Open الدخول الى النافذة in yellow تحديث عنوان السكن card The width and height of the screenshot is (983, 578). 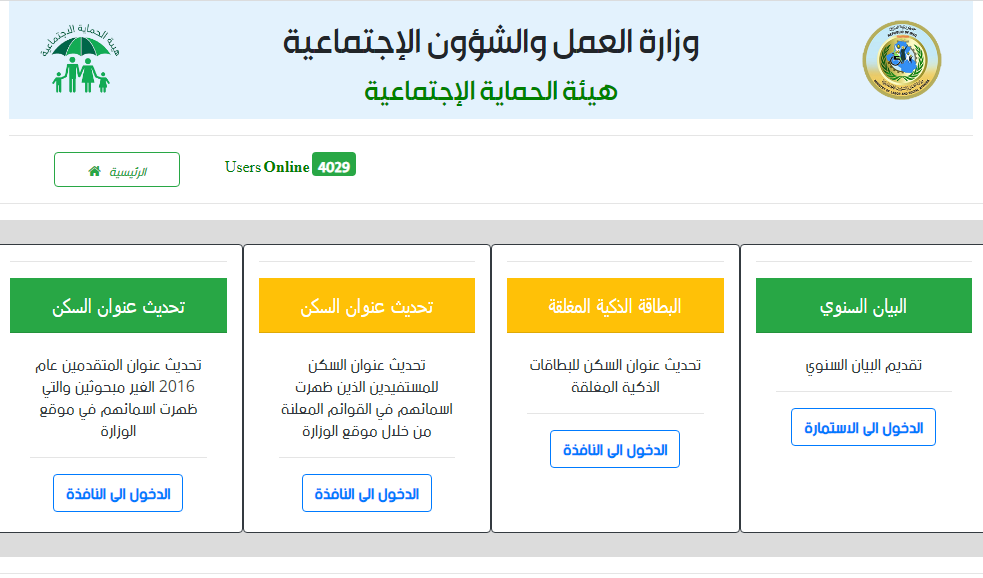(x=367, y=493)
